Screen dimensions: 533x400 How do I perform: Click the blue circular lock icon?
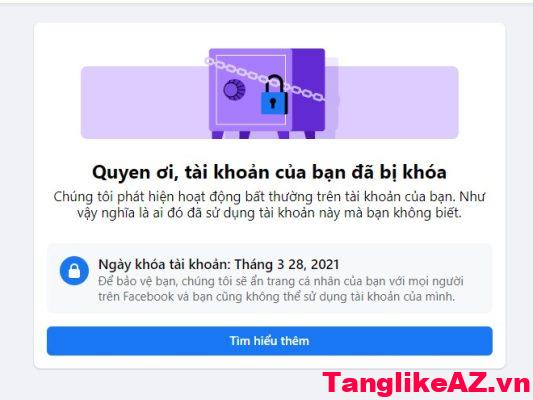[74, 271]
